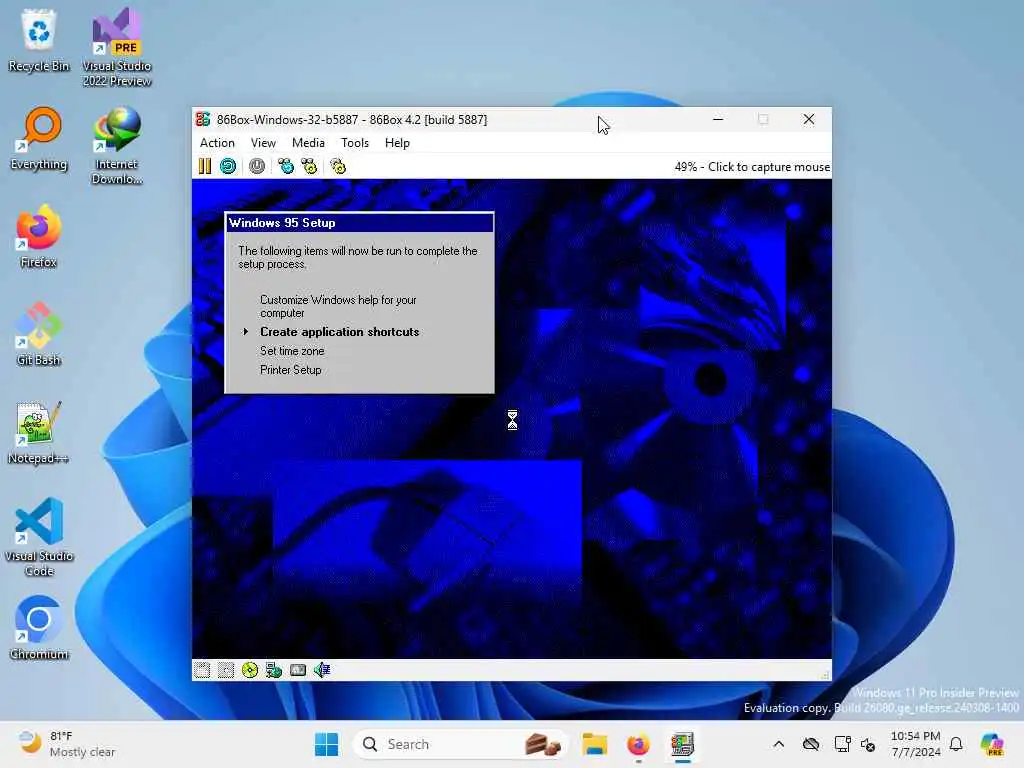The height and width of the screenshot is (768, 1024).
Task: Click 'Customize Windows help for your computer' item
Action: coord(338,306)
